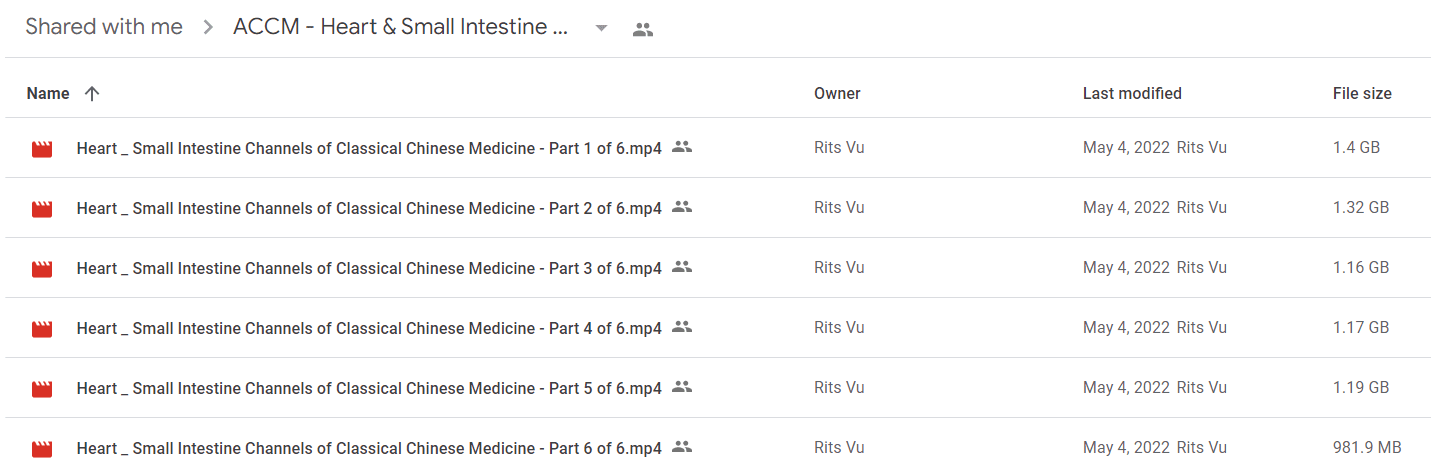Image resolution: width=1431 pixels, height=468 pixels.
Task: Select the Part 3 of 6.mp4 file name
Action: (369, 268)
